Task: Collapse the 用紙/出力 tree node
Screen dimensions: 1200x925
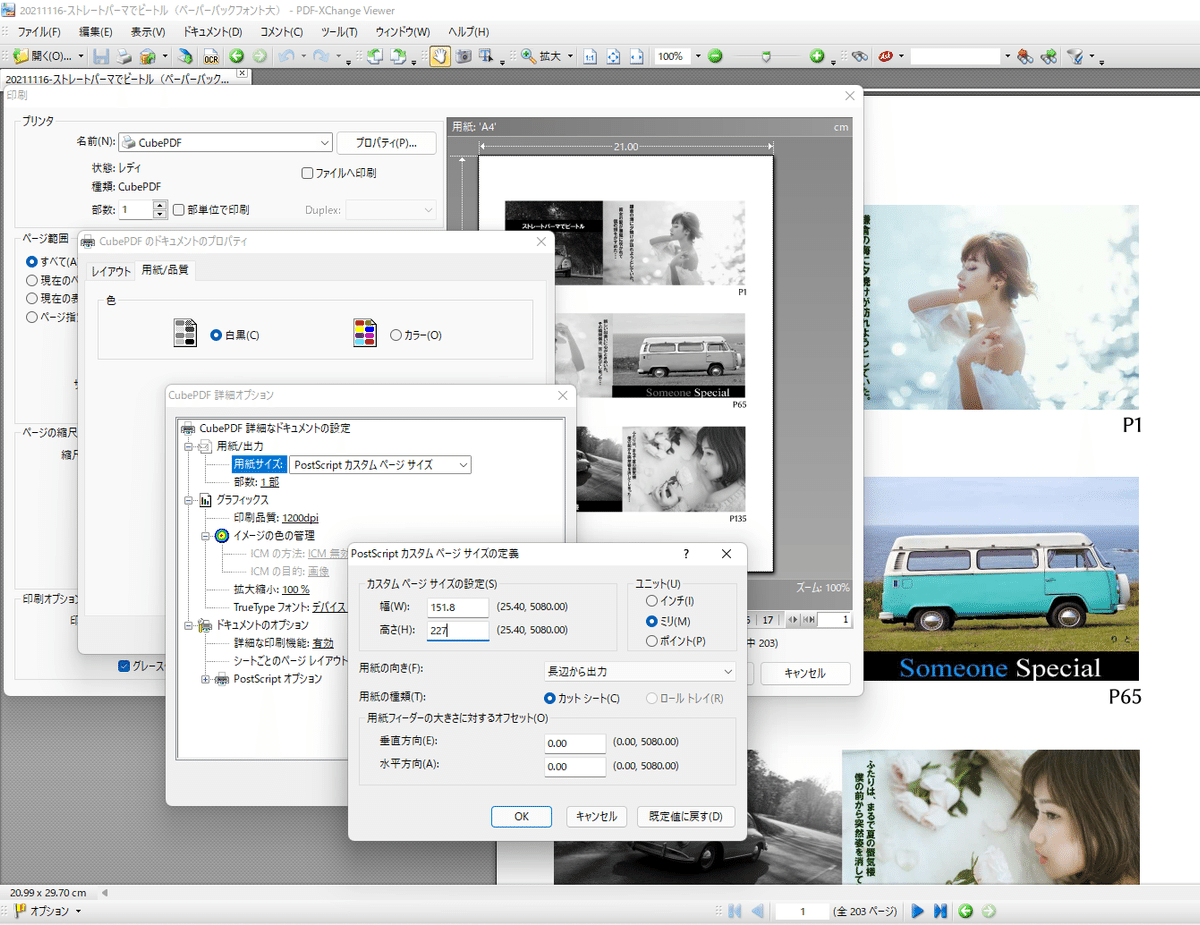Action: tap(187, 446)
